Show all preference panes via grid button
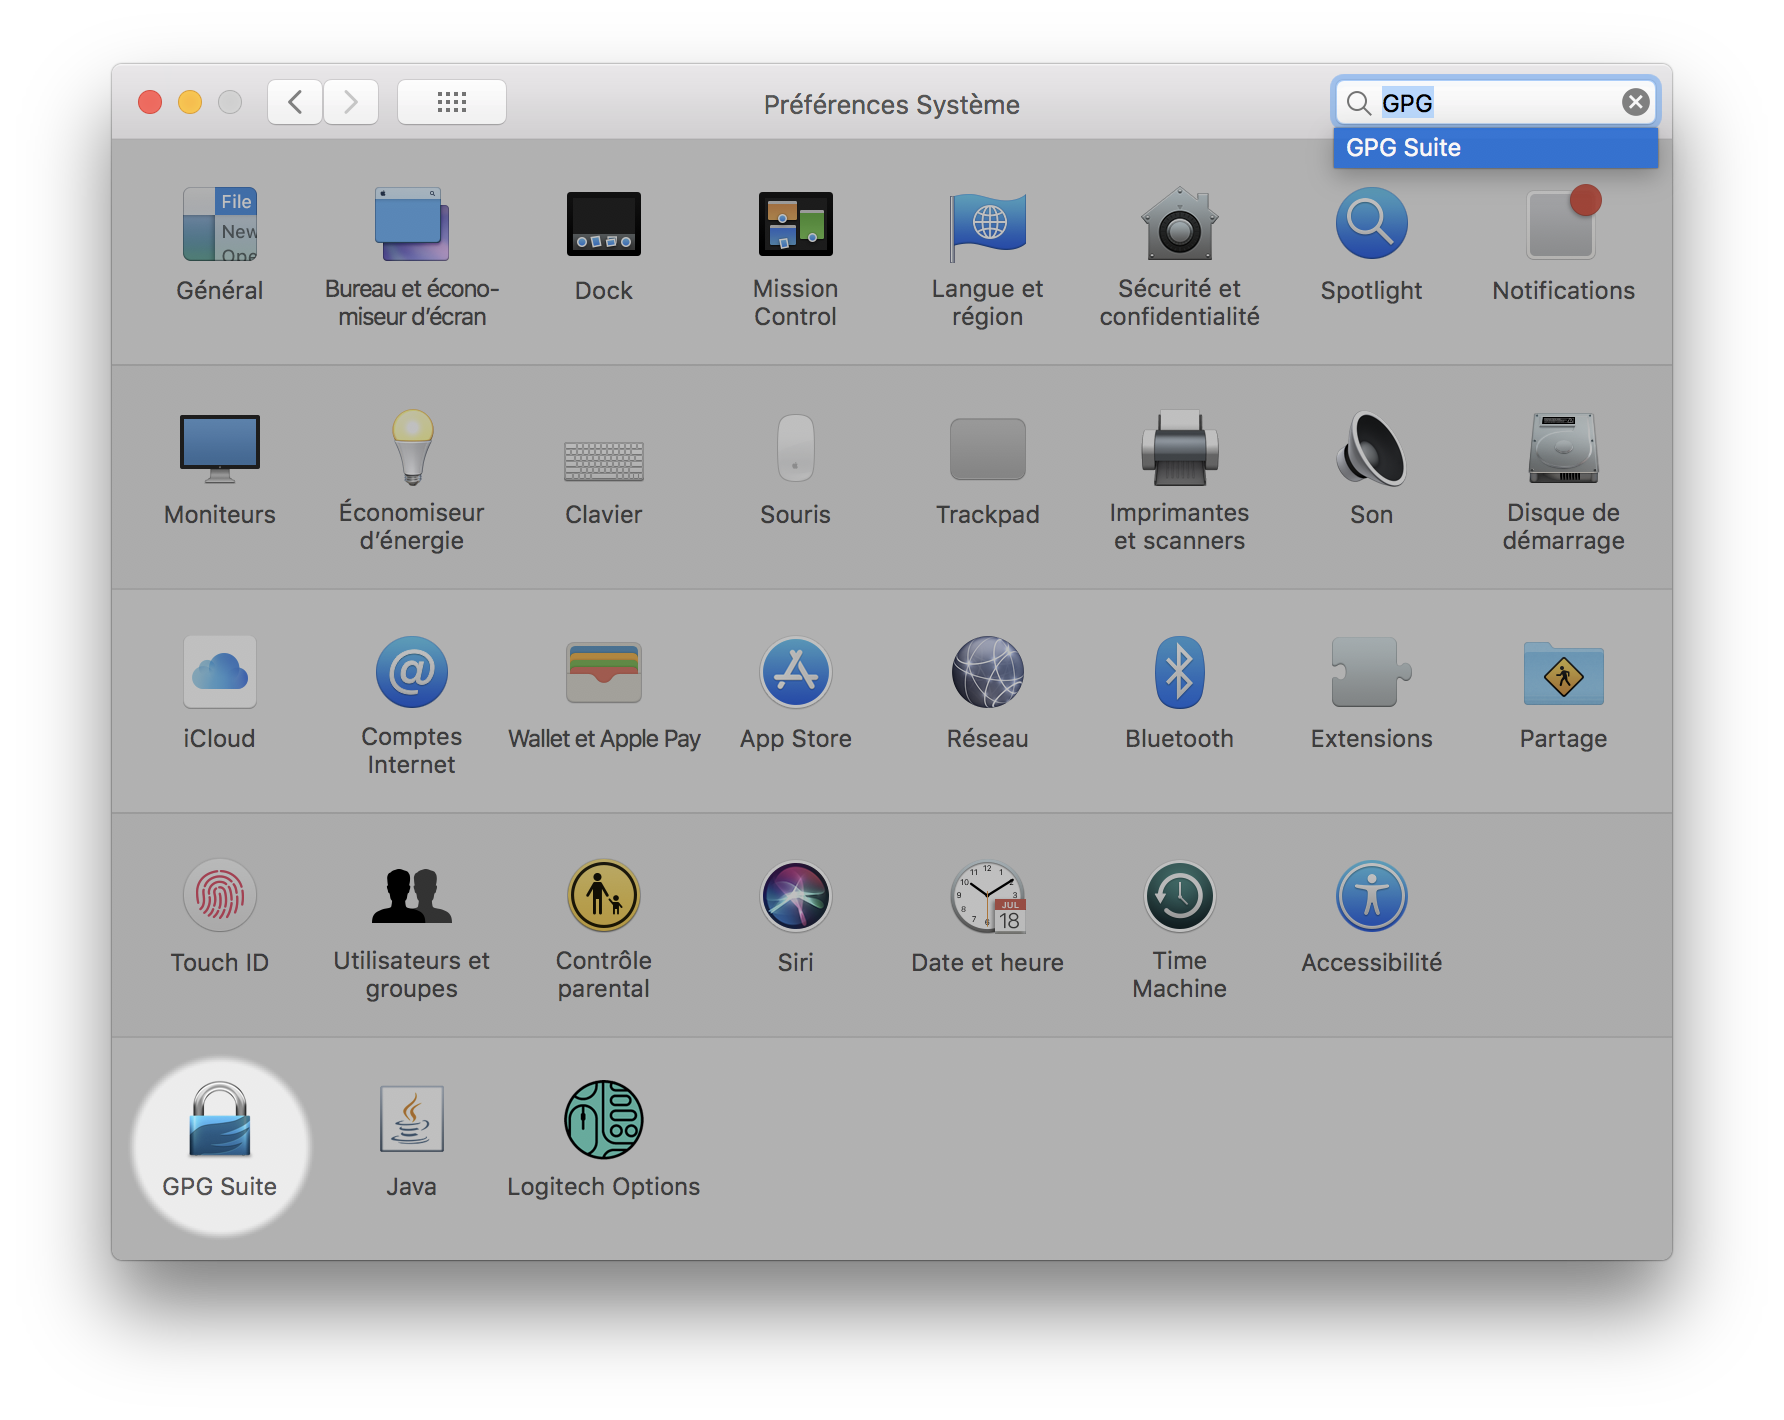 (x=452, y=102)
